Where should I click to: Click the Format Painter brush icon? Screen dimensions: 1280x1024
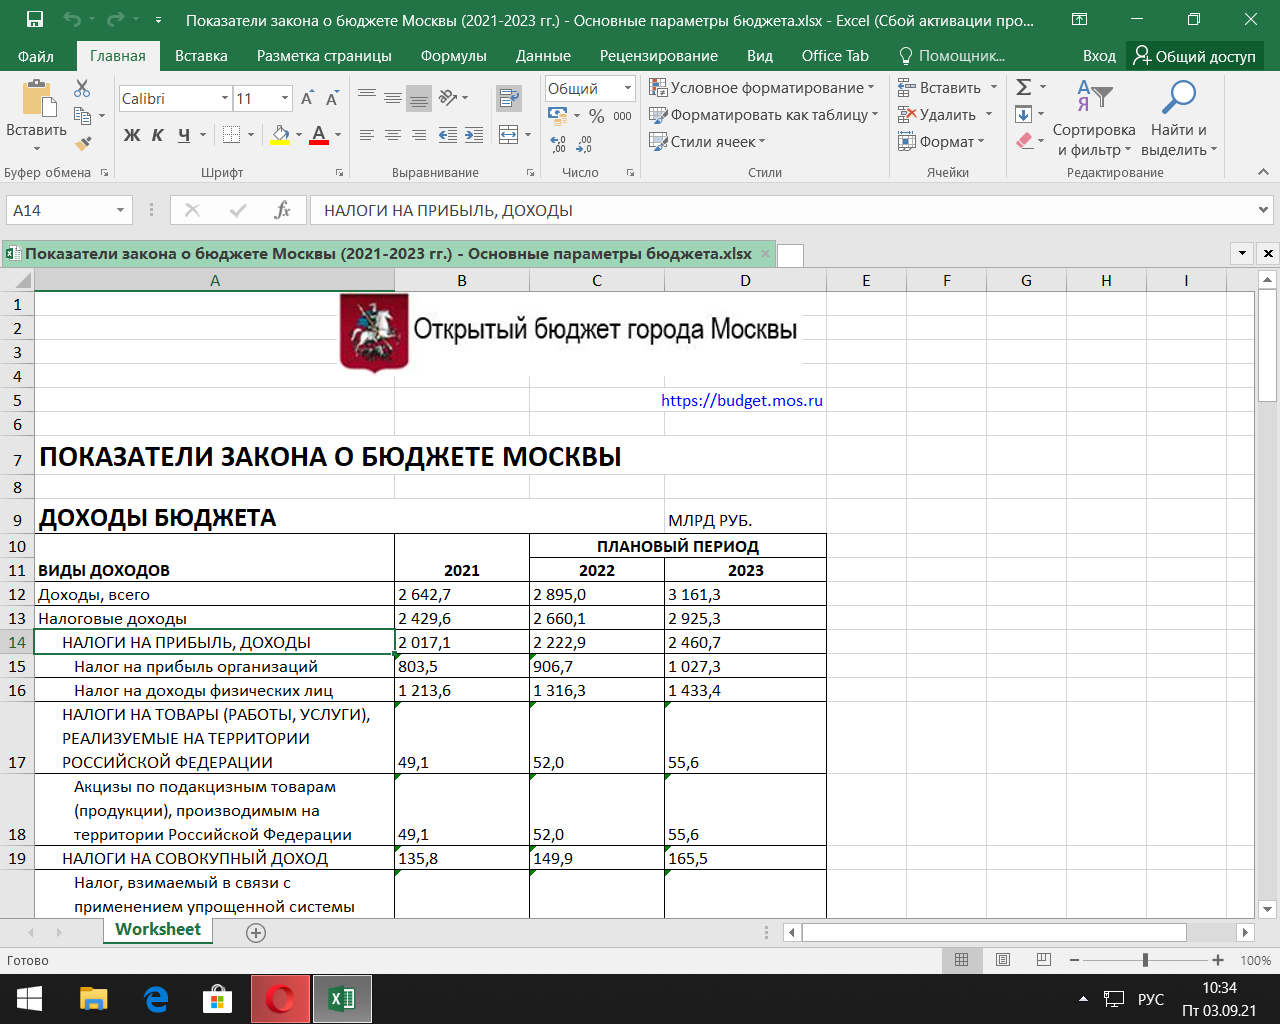tap(82, 143)
